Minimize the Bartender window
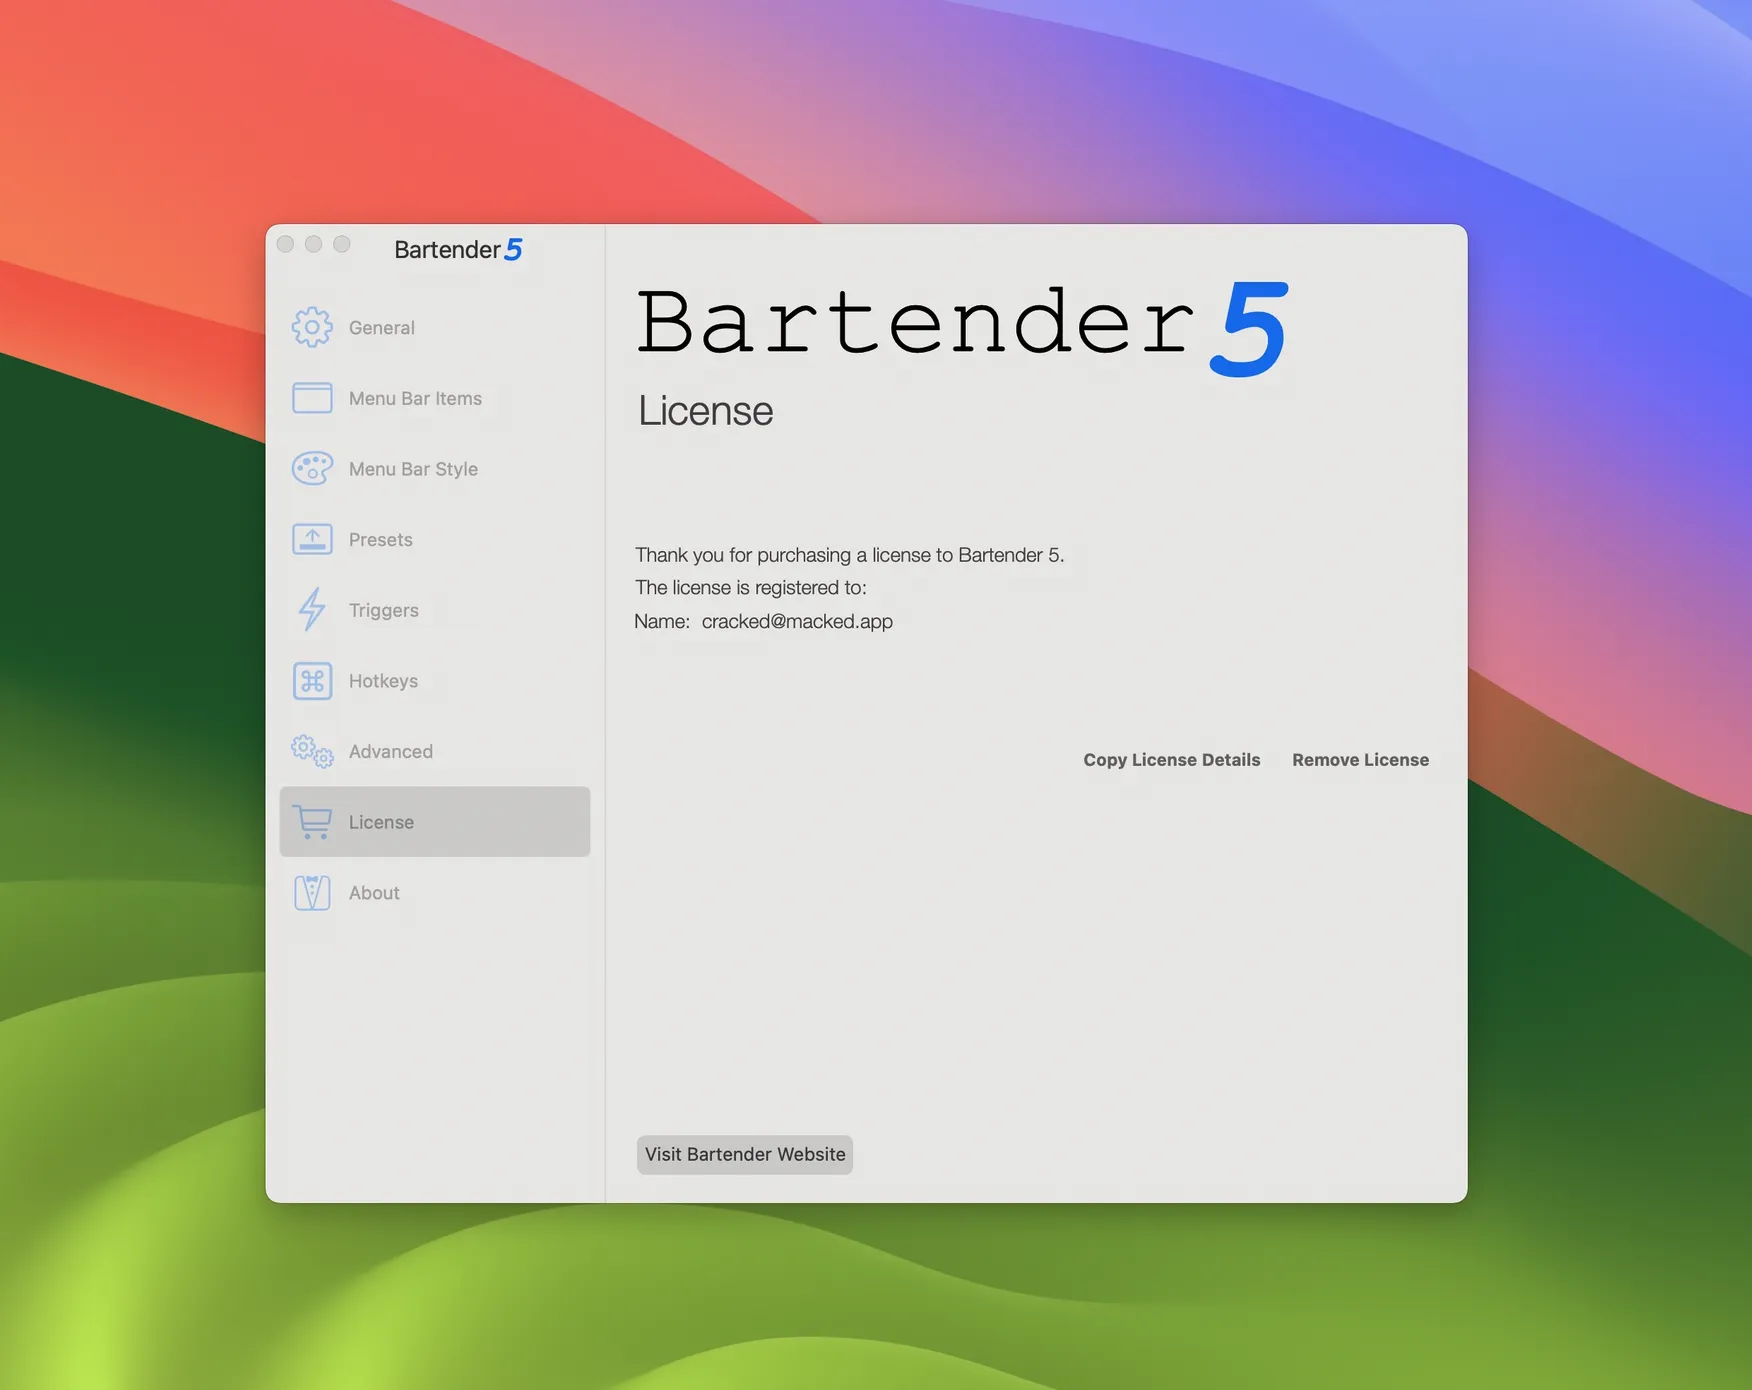Image resolution: width=1752 pixels, height=1390 pixels. [313, 244]
